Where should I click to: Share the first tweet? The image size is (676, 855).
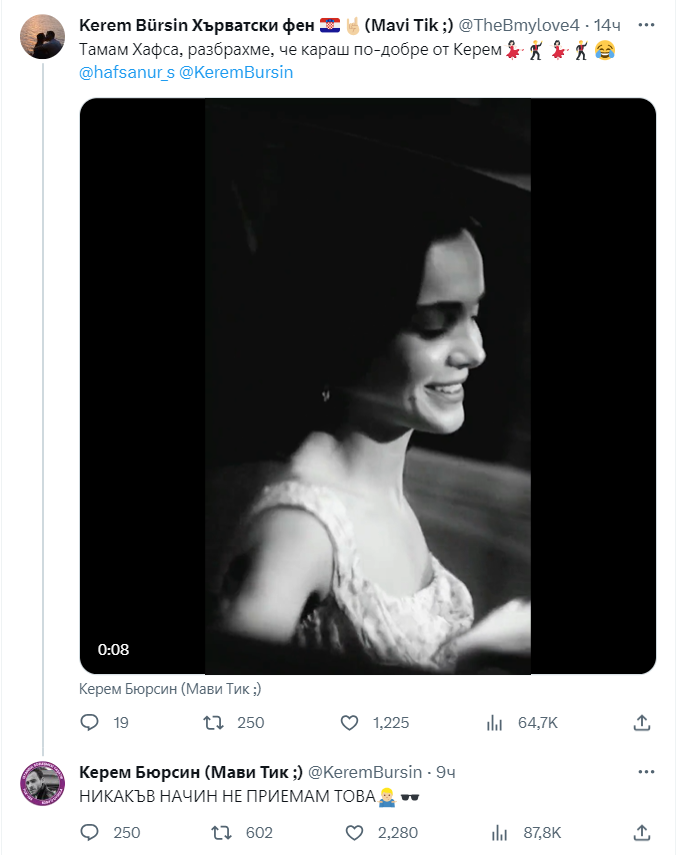[x=641, y=722]
